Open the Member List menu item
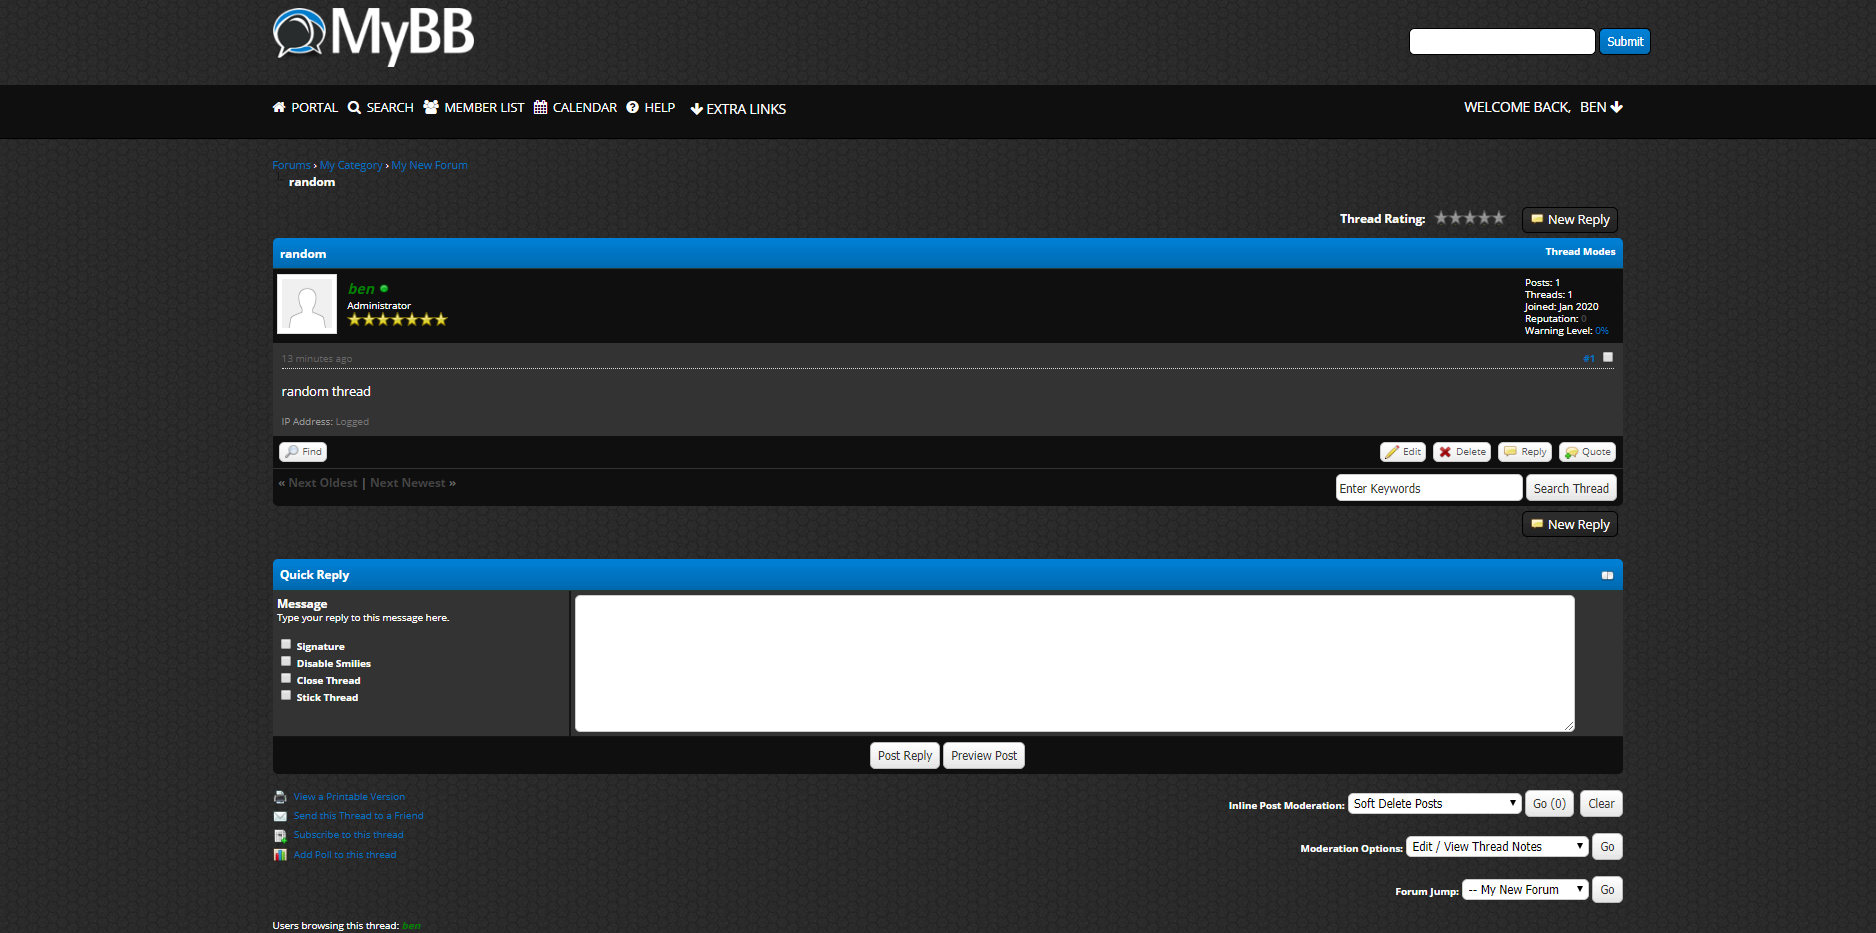This screenshot has height=933, width=1876. [x=474, y=108]
